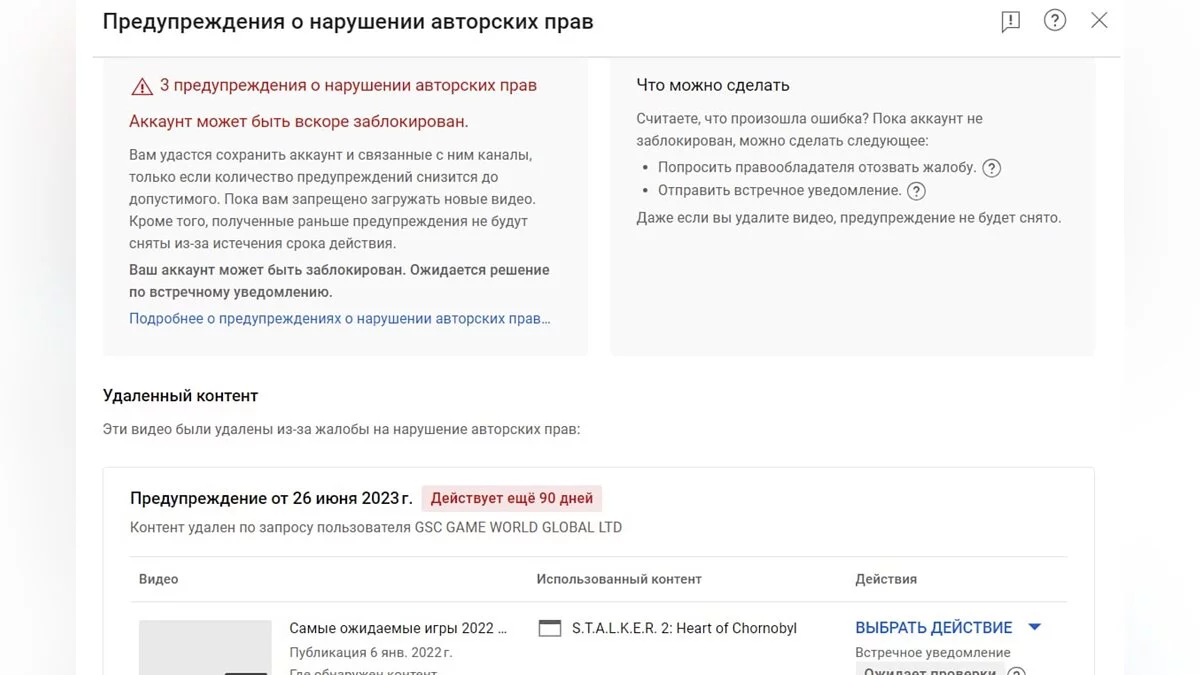Open video title 'Самые ожидаемые игры 2022'
Viewport: 1200px width, 675px height.
click(398, 629)
